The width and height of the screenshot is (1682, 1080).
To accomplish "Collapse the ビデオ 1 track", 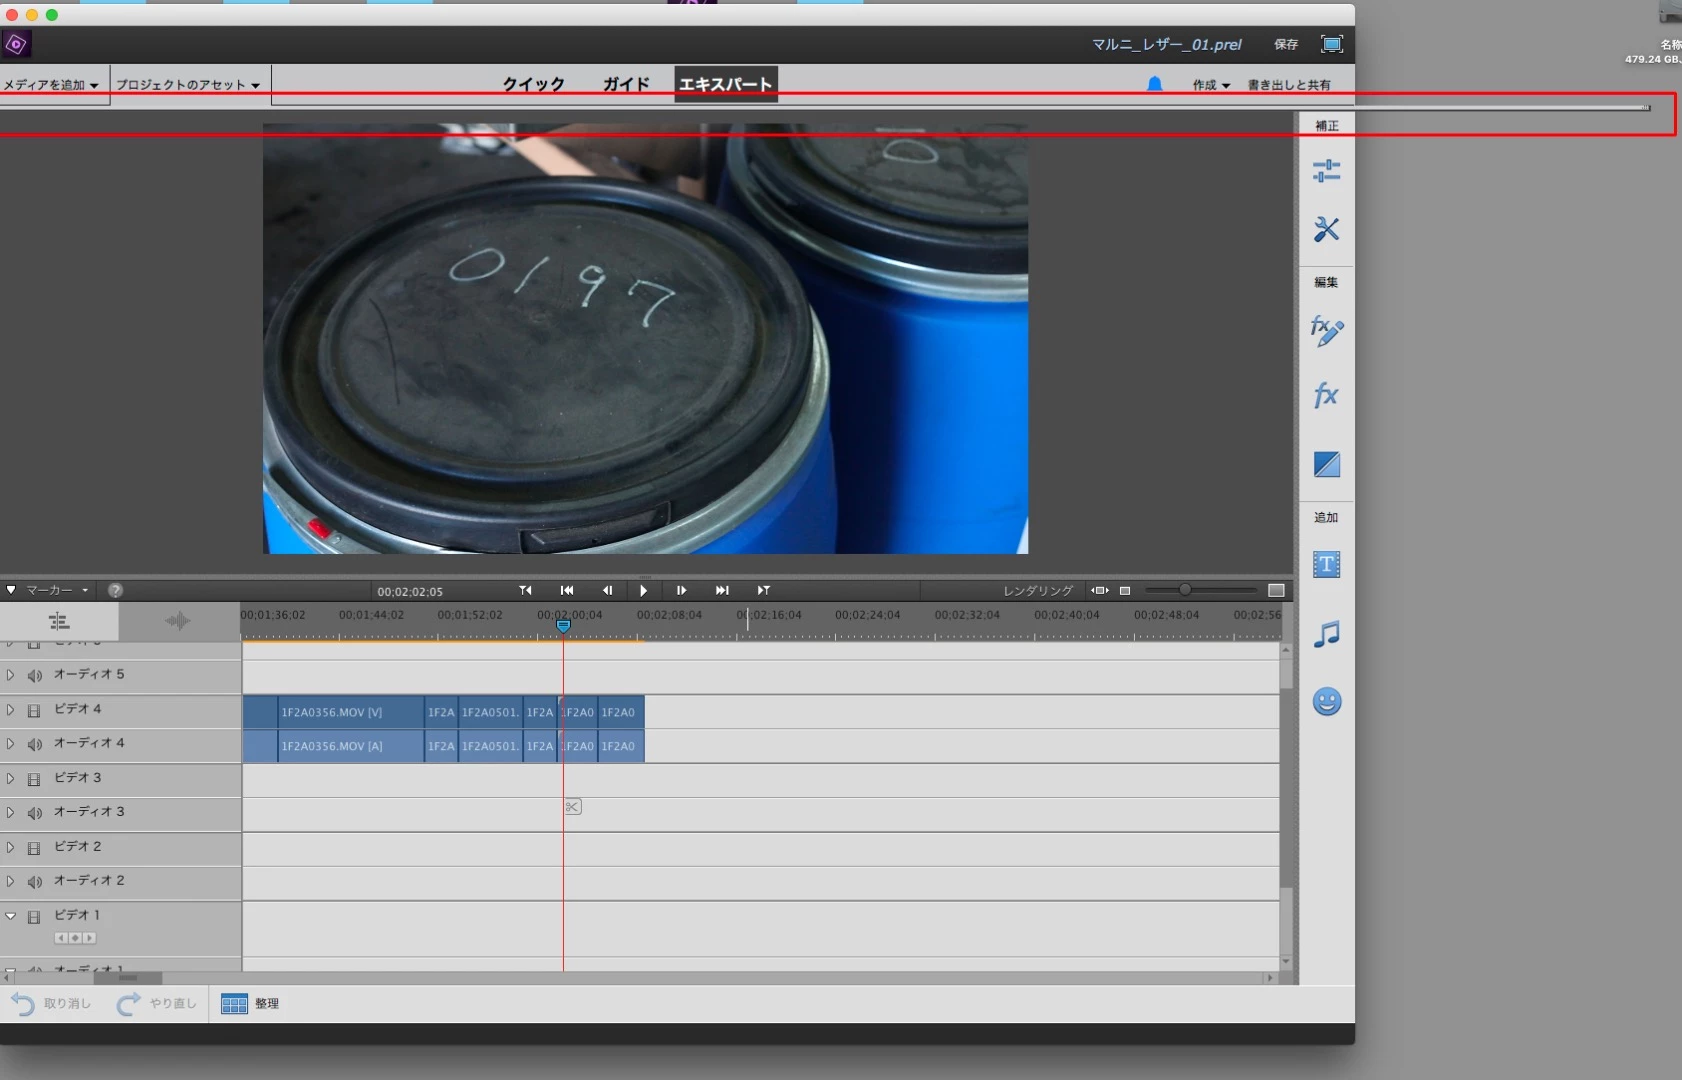I will pos(10,916).
